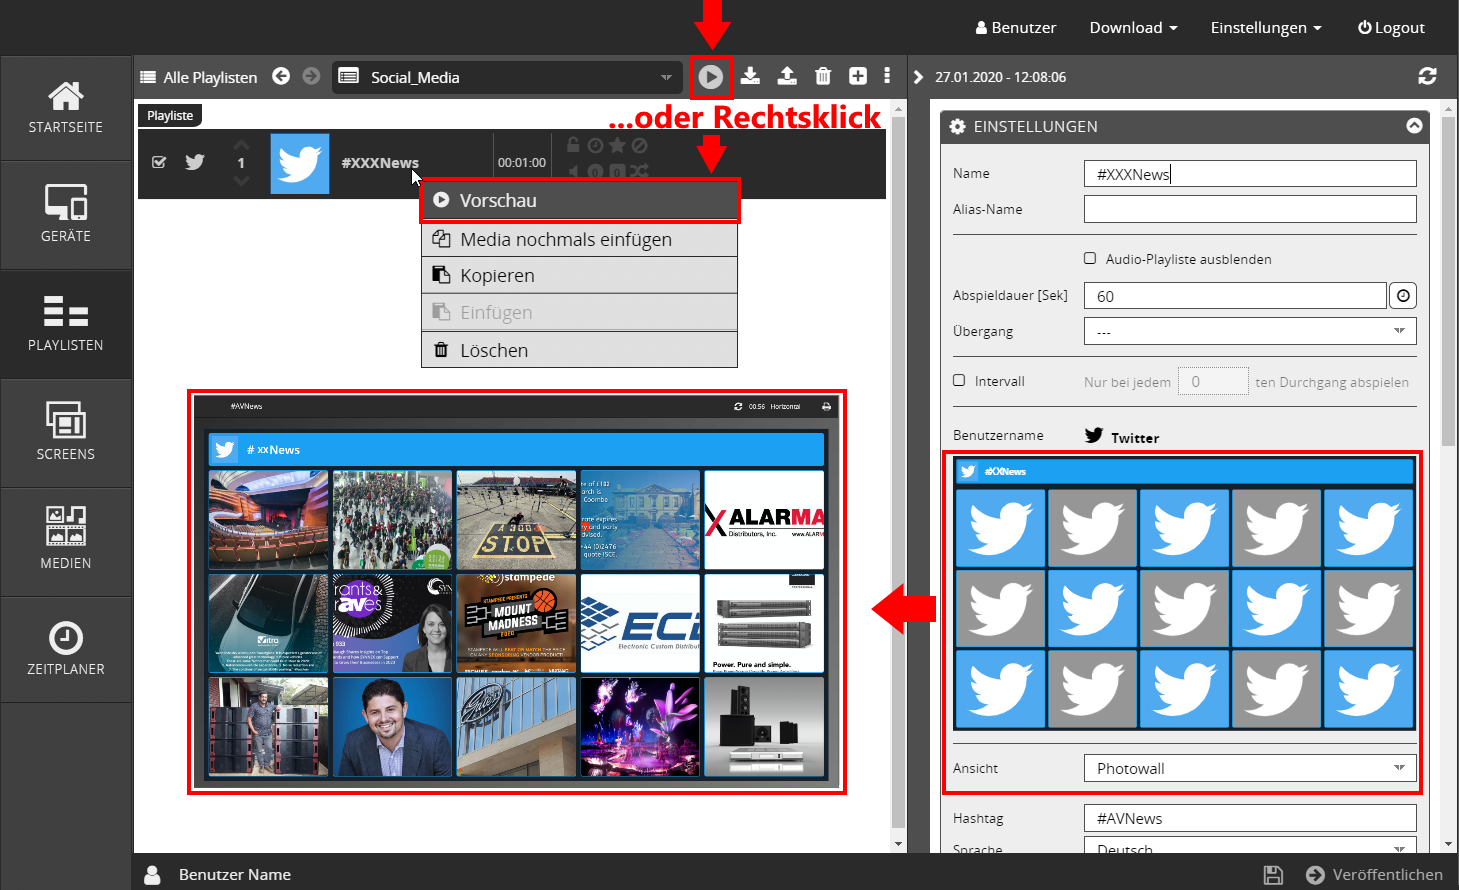The width and height of the screenshot is (1459, 890).
Task: Click the playlist preview play icon in toolbar
Action: tap(711, 77)
